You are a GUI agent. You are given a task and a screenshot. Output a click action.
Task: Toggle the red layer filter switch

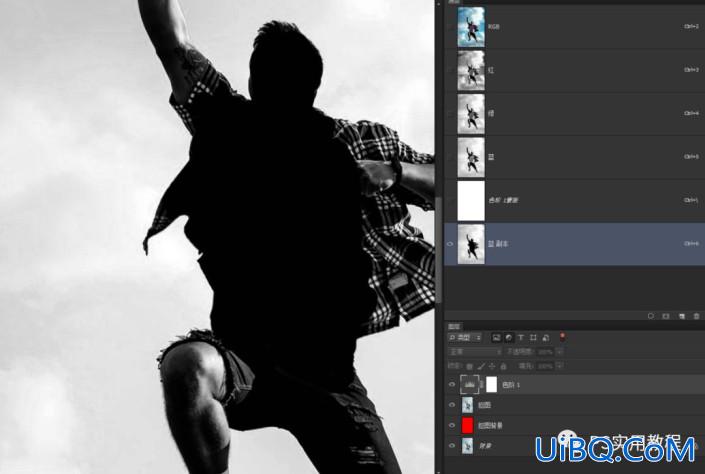coord(562,337)
